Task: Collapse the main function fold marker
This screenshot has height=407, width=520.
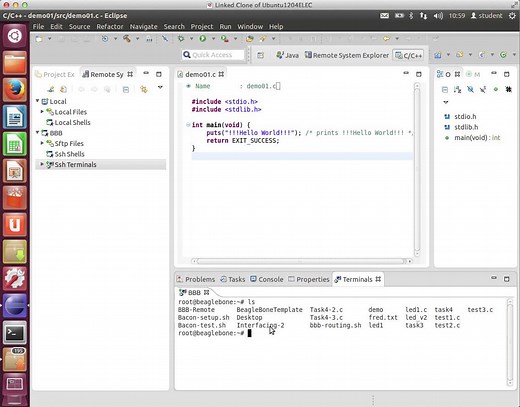Action: tap(188, 125)
